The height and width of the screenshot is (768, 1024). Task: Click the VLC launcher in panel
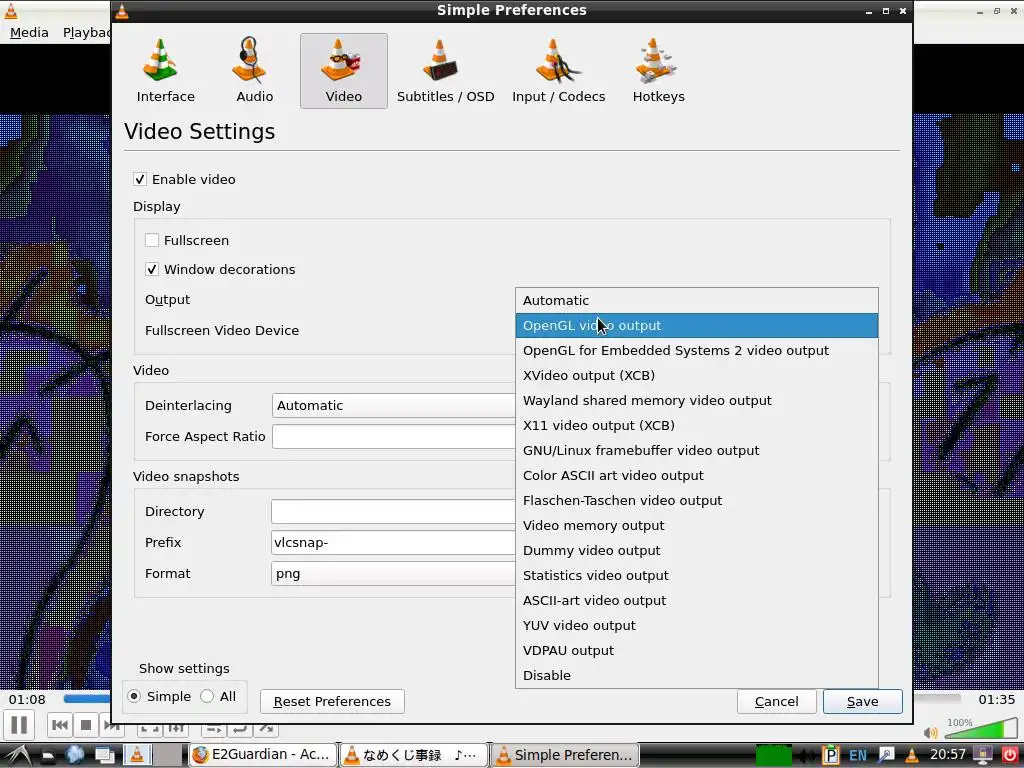pyautogui.click(x=137, y=755)
